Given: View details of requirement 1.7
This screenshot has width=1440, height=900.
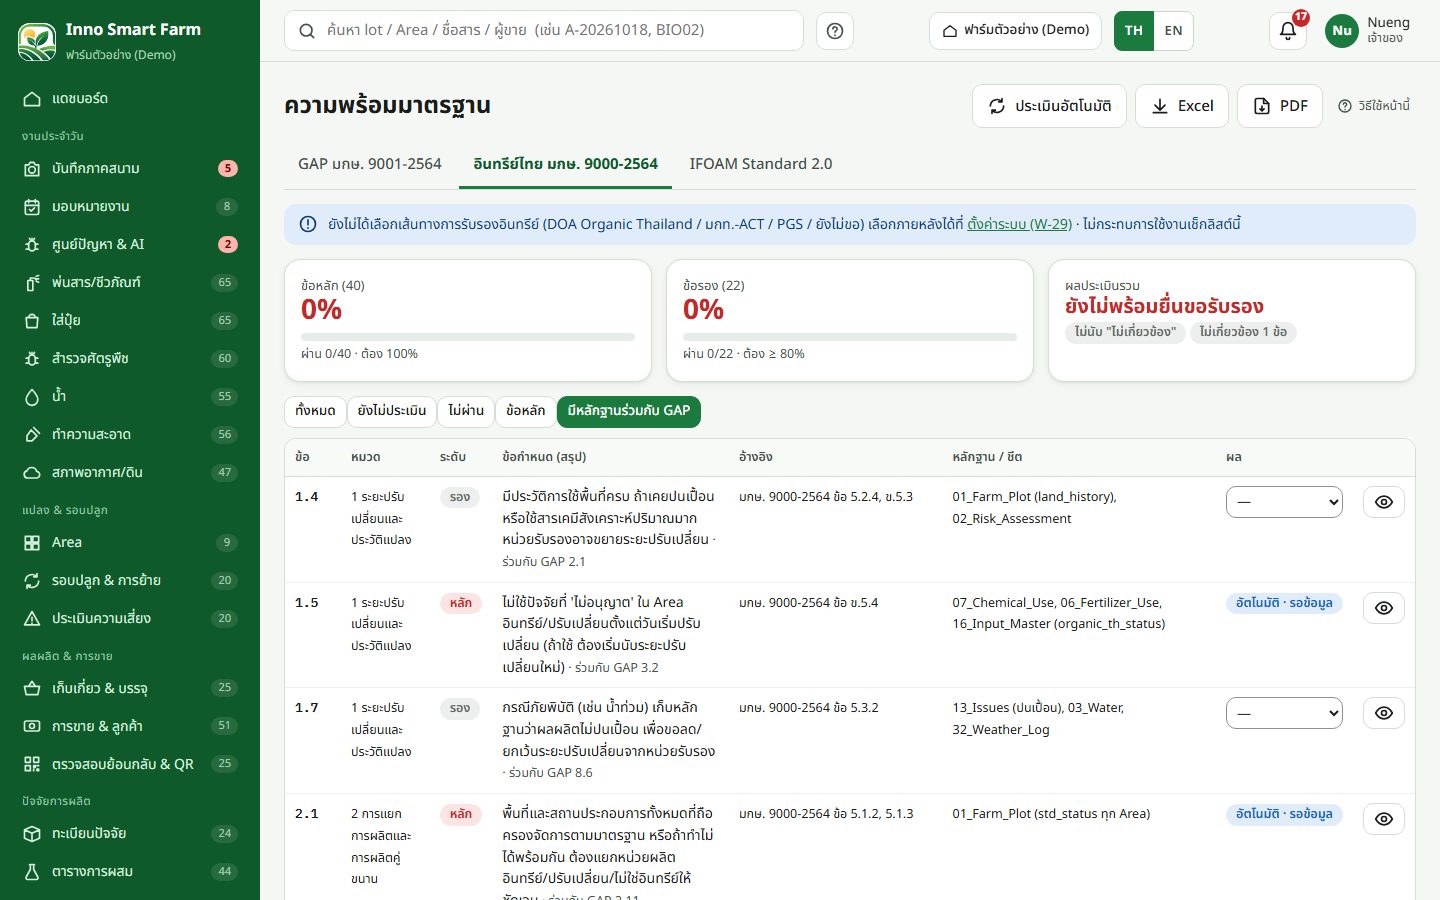Looking at the screenshot, I should click(1384, 713).
